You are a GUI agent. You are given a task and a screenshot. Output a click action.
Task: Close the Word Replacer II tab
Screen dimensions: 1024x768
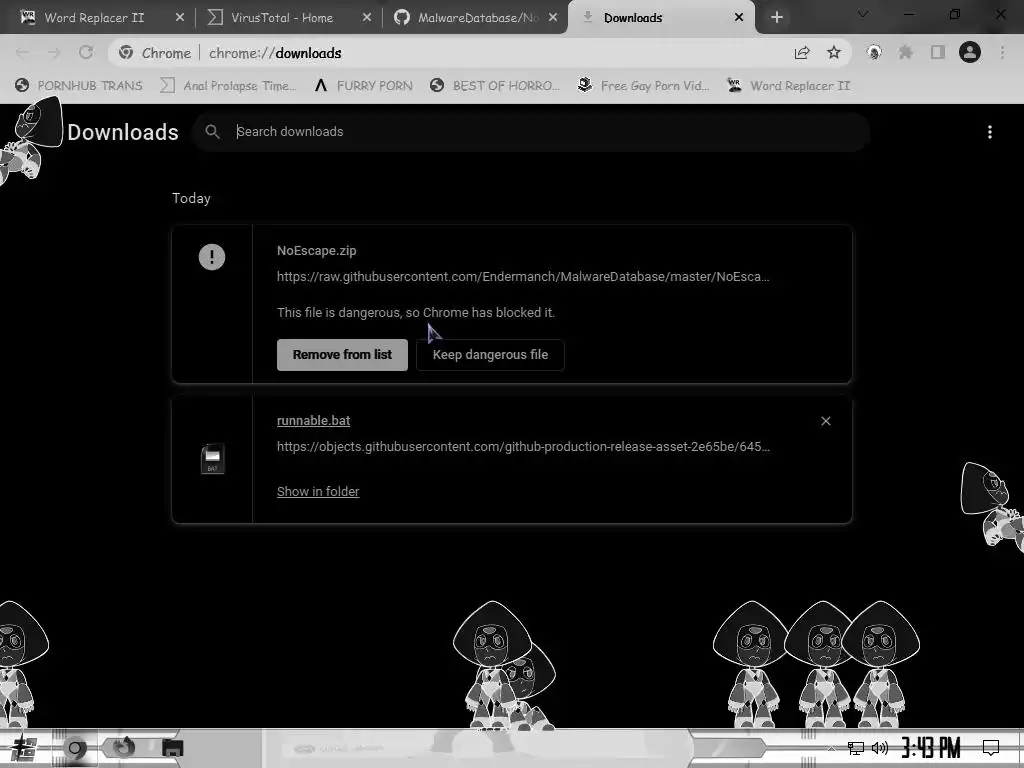[x=180, y=18]
